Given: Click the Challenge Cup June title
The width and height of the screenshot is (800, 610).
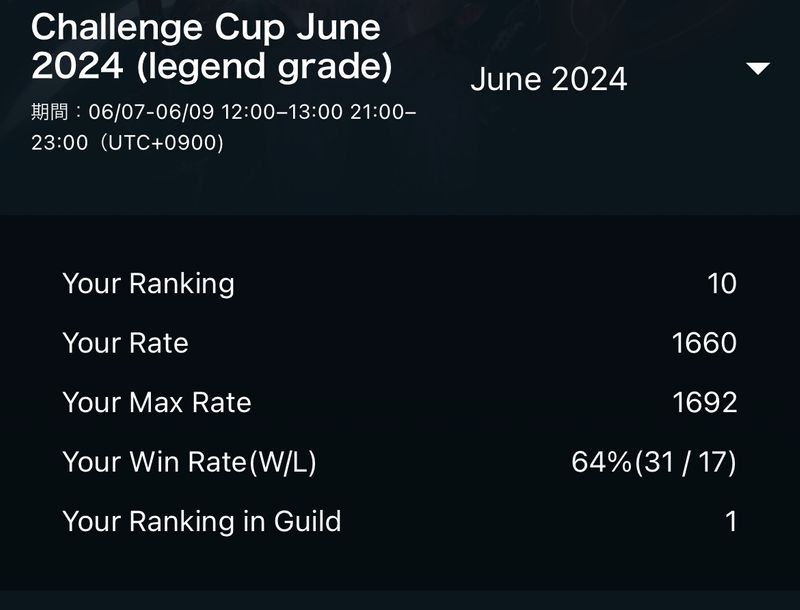Looking at the screenshot, I should (206, 27).
